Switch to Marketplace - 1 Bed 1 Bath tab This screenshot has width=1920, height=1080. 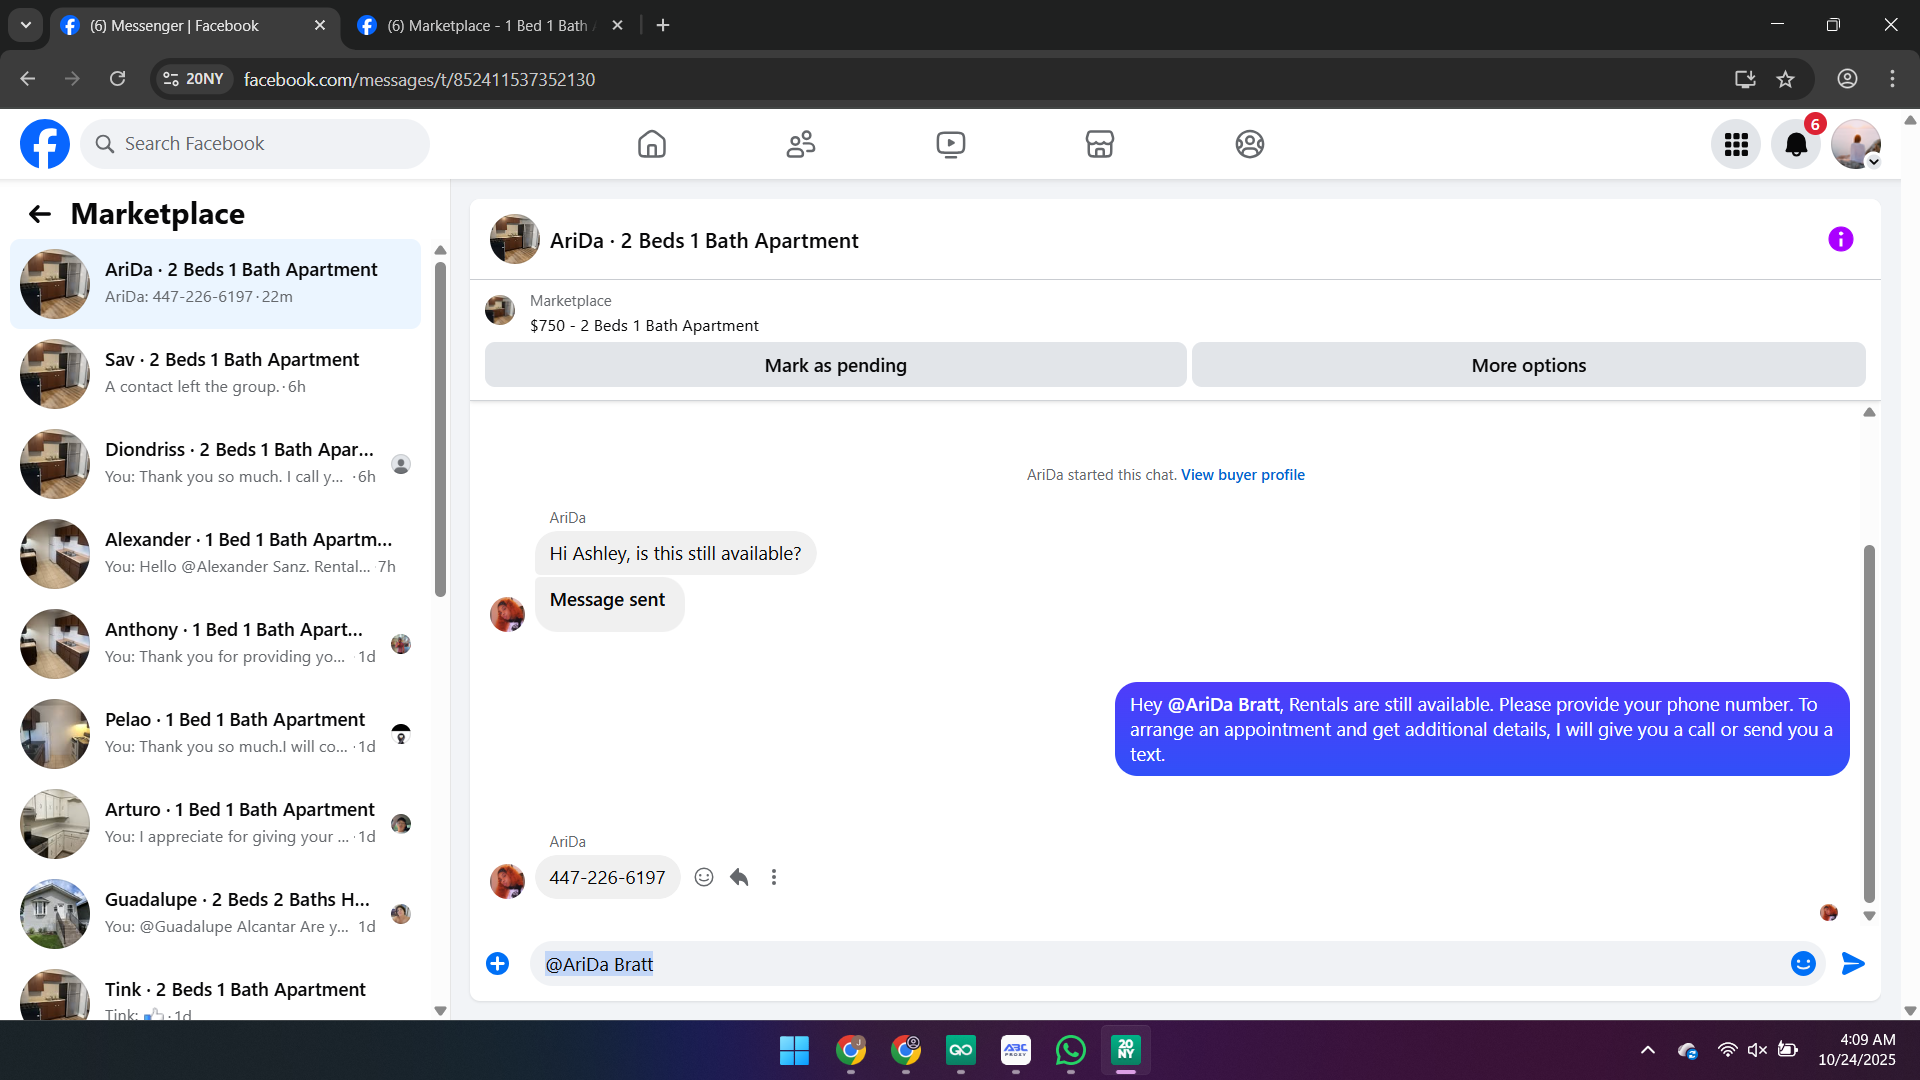(490, 25)
